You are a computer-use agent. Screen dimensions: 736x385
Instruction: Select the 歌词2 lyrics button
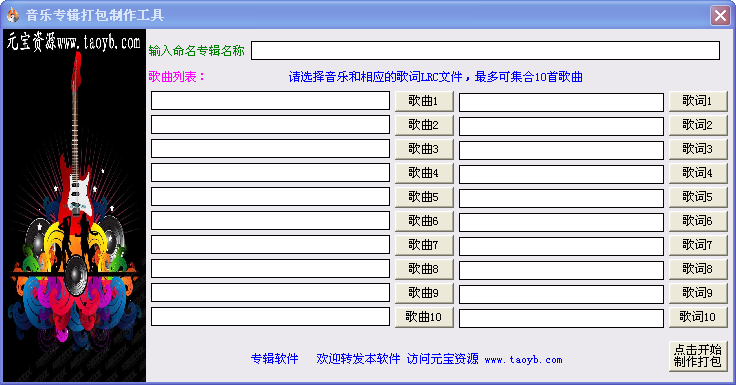coord(698,125)
